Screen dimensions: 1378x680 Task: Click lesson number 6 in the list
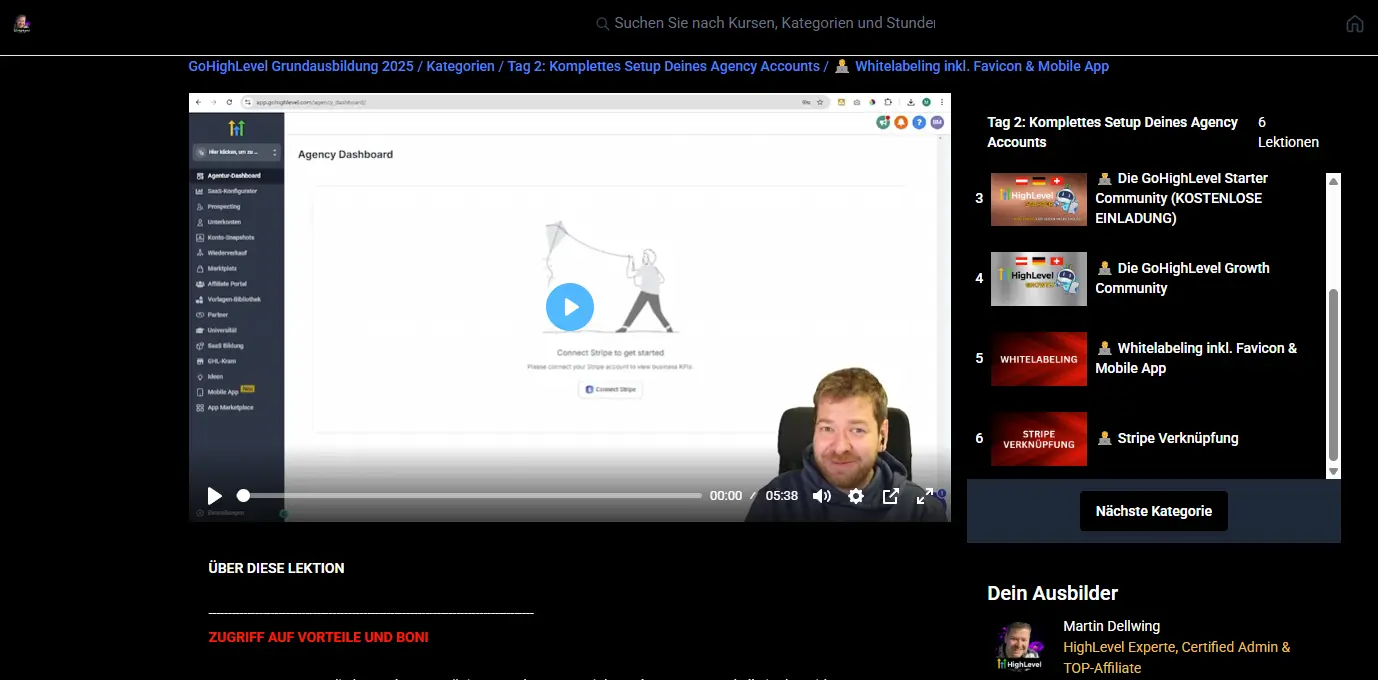tap(979, 438)
